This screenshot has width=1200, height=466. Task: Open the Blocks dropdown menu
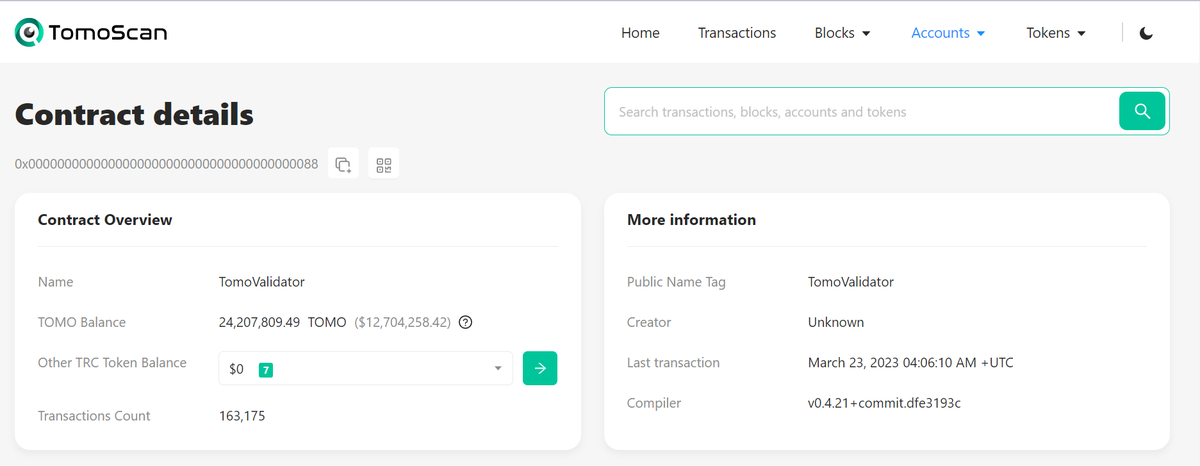coord(843,33)
